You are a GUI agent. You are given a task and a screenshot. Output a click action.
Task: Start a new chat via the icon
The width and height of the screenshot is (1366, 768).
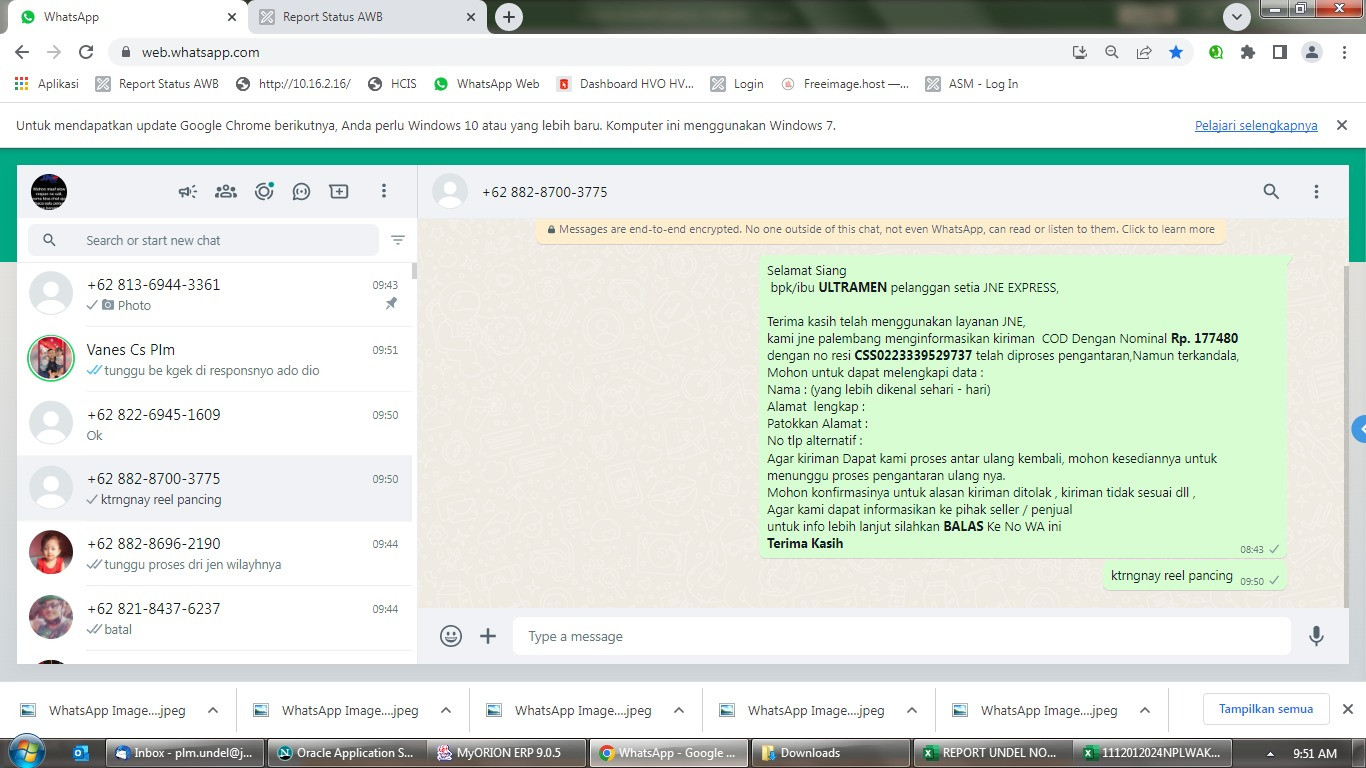point(339,191)
